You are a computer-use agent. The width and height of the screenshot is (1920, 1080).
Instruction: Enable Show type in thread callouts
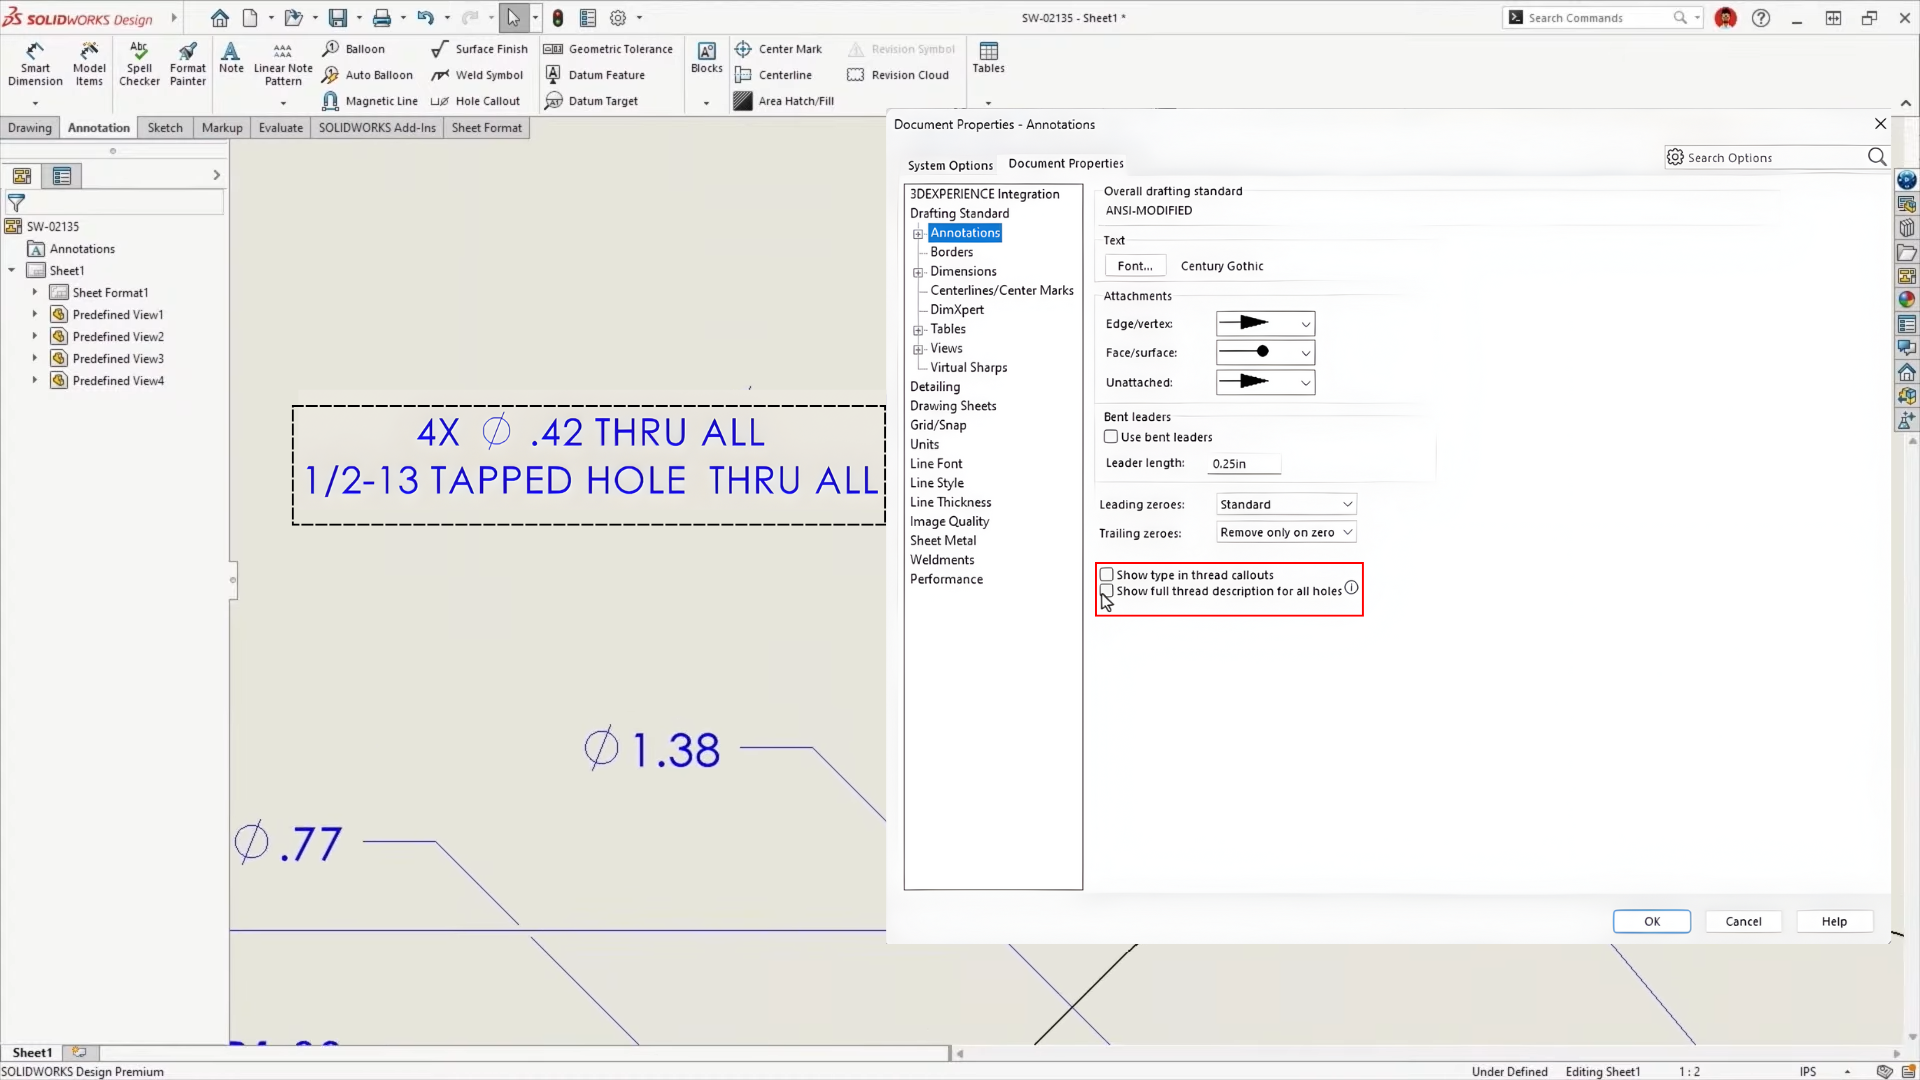point(1106,575)
